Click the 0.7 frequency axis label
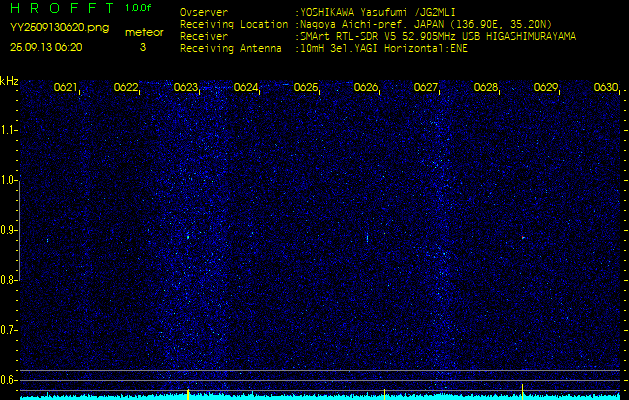 pos(8,330)
